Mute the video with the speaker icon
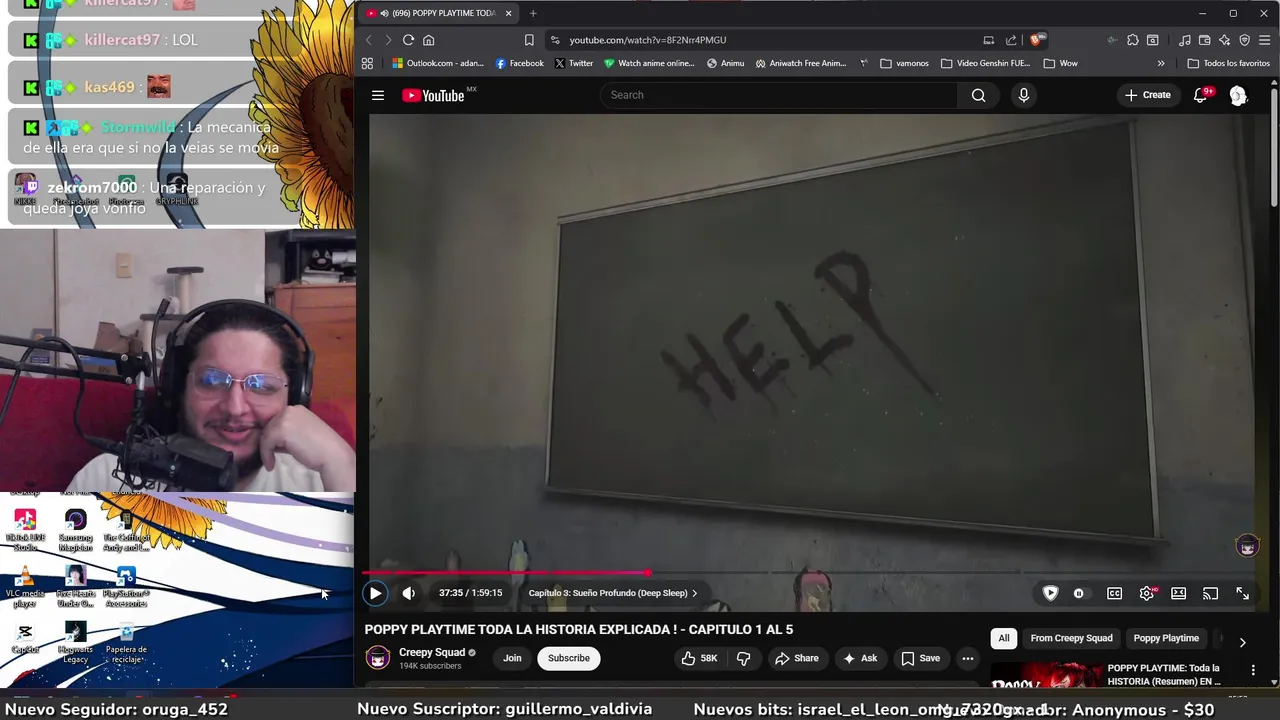This screenshot has height=720, width=1280. 408,593
